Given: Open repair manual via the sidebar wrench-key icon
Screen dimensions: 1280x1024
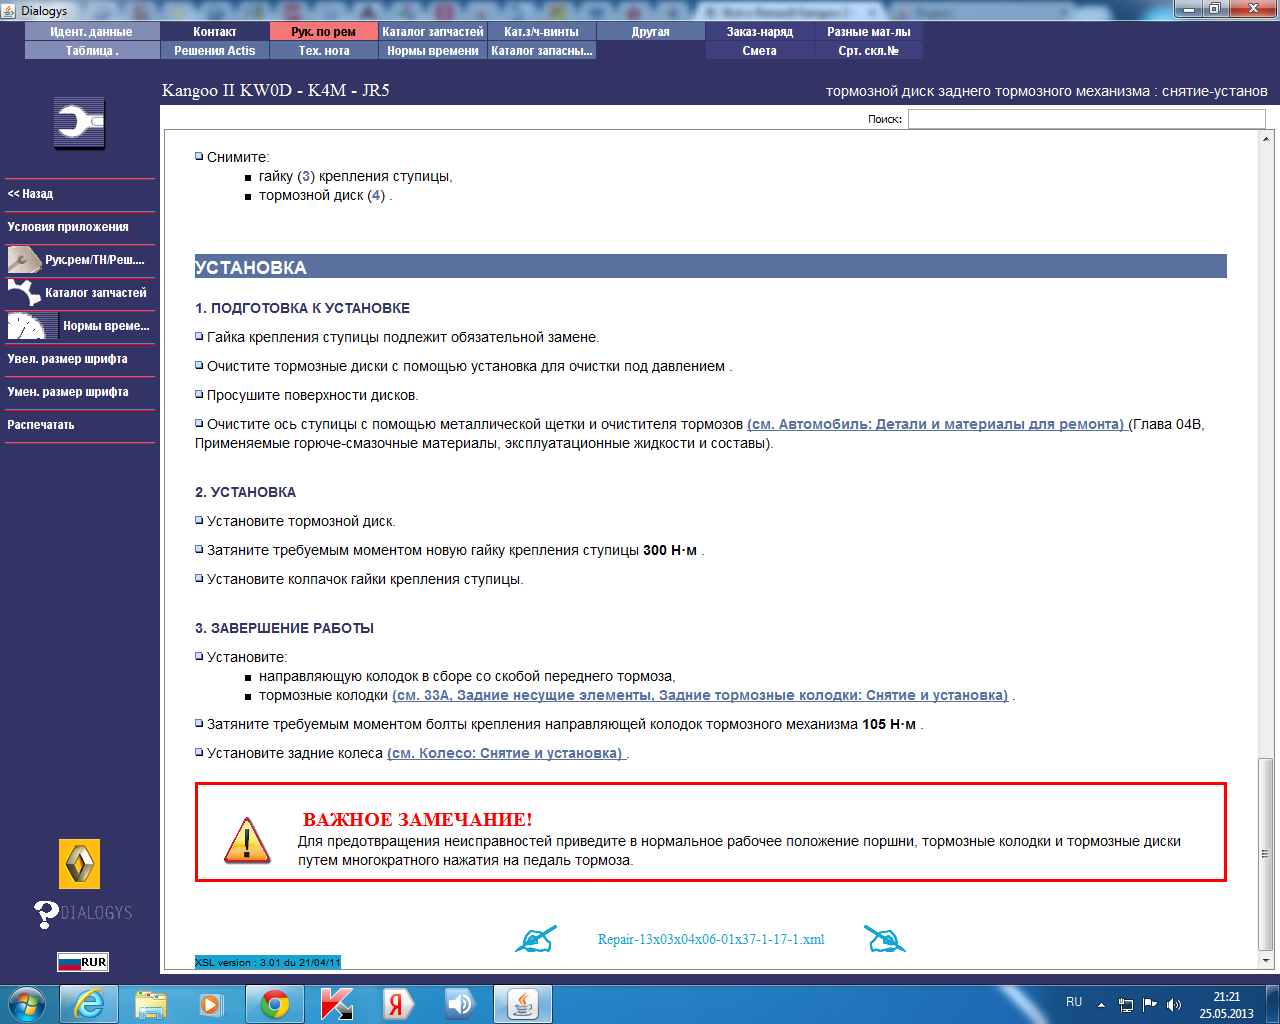Looking at the screenshot, I should point(24,260).
